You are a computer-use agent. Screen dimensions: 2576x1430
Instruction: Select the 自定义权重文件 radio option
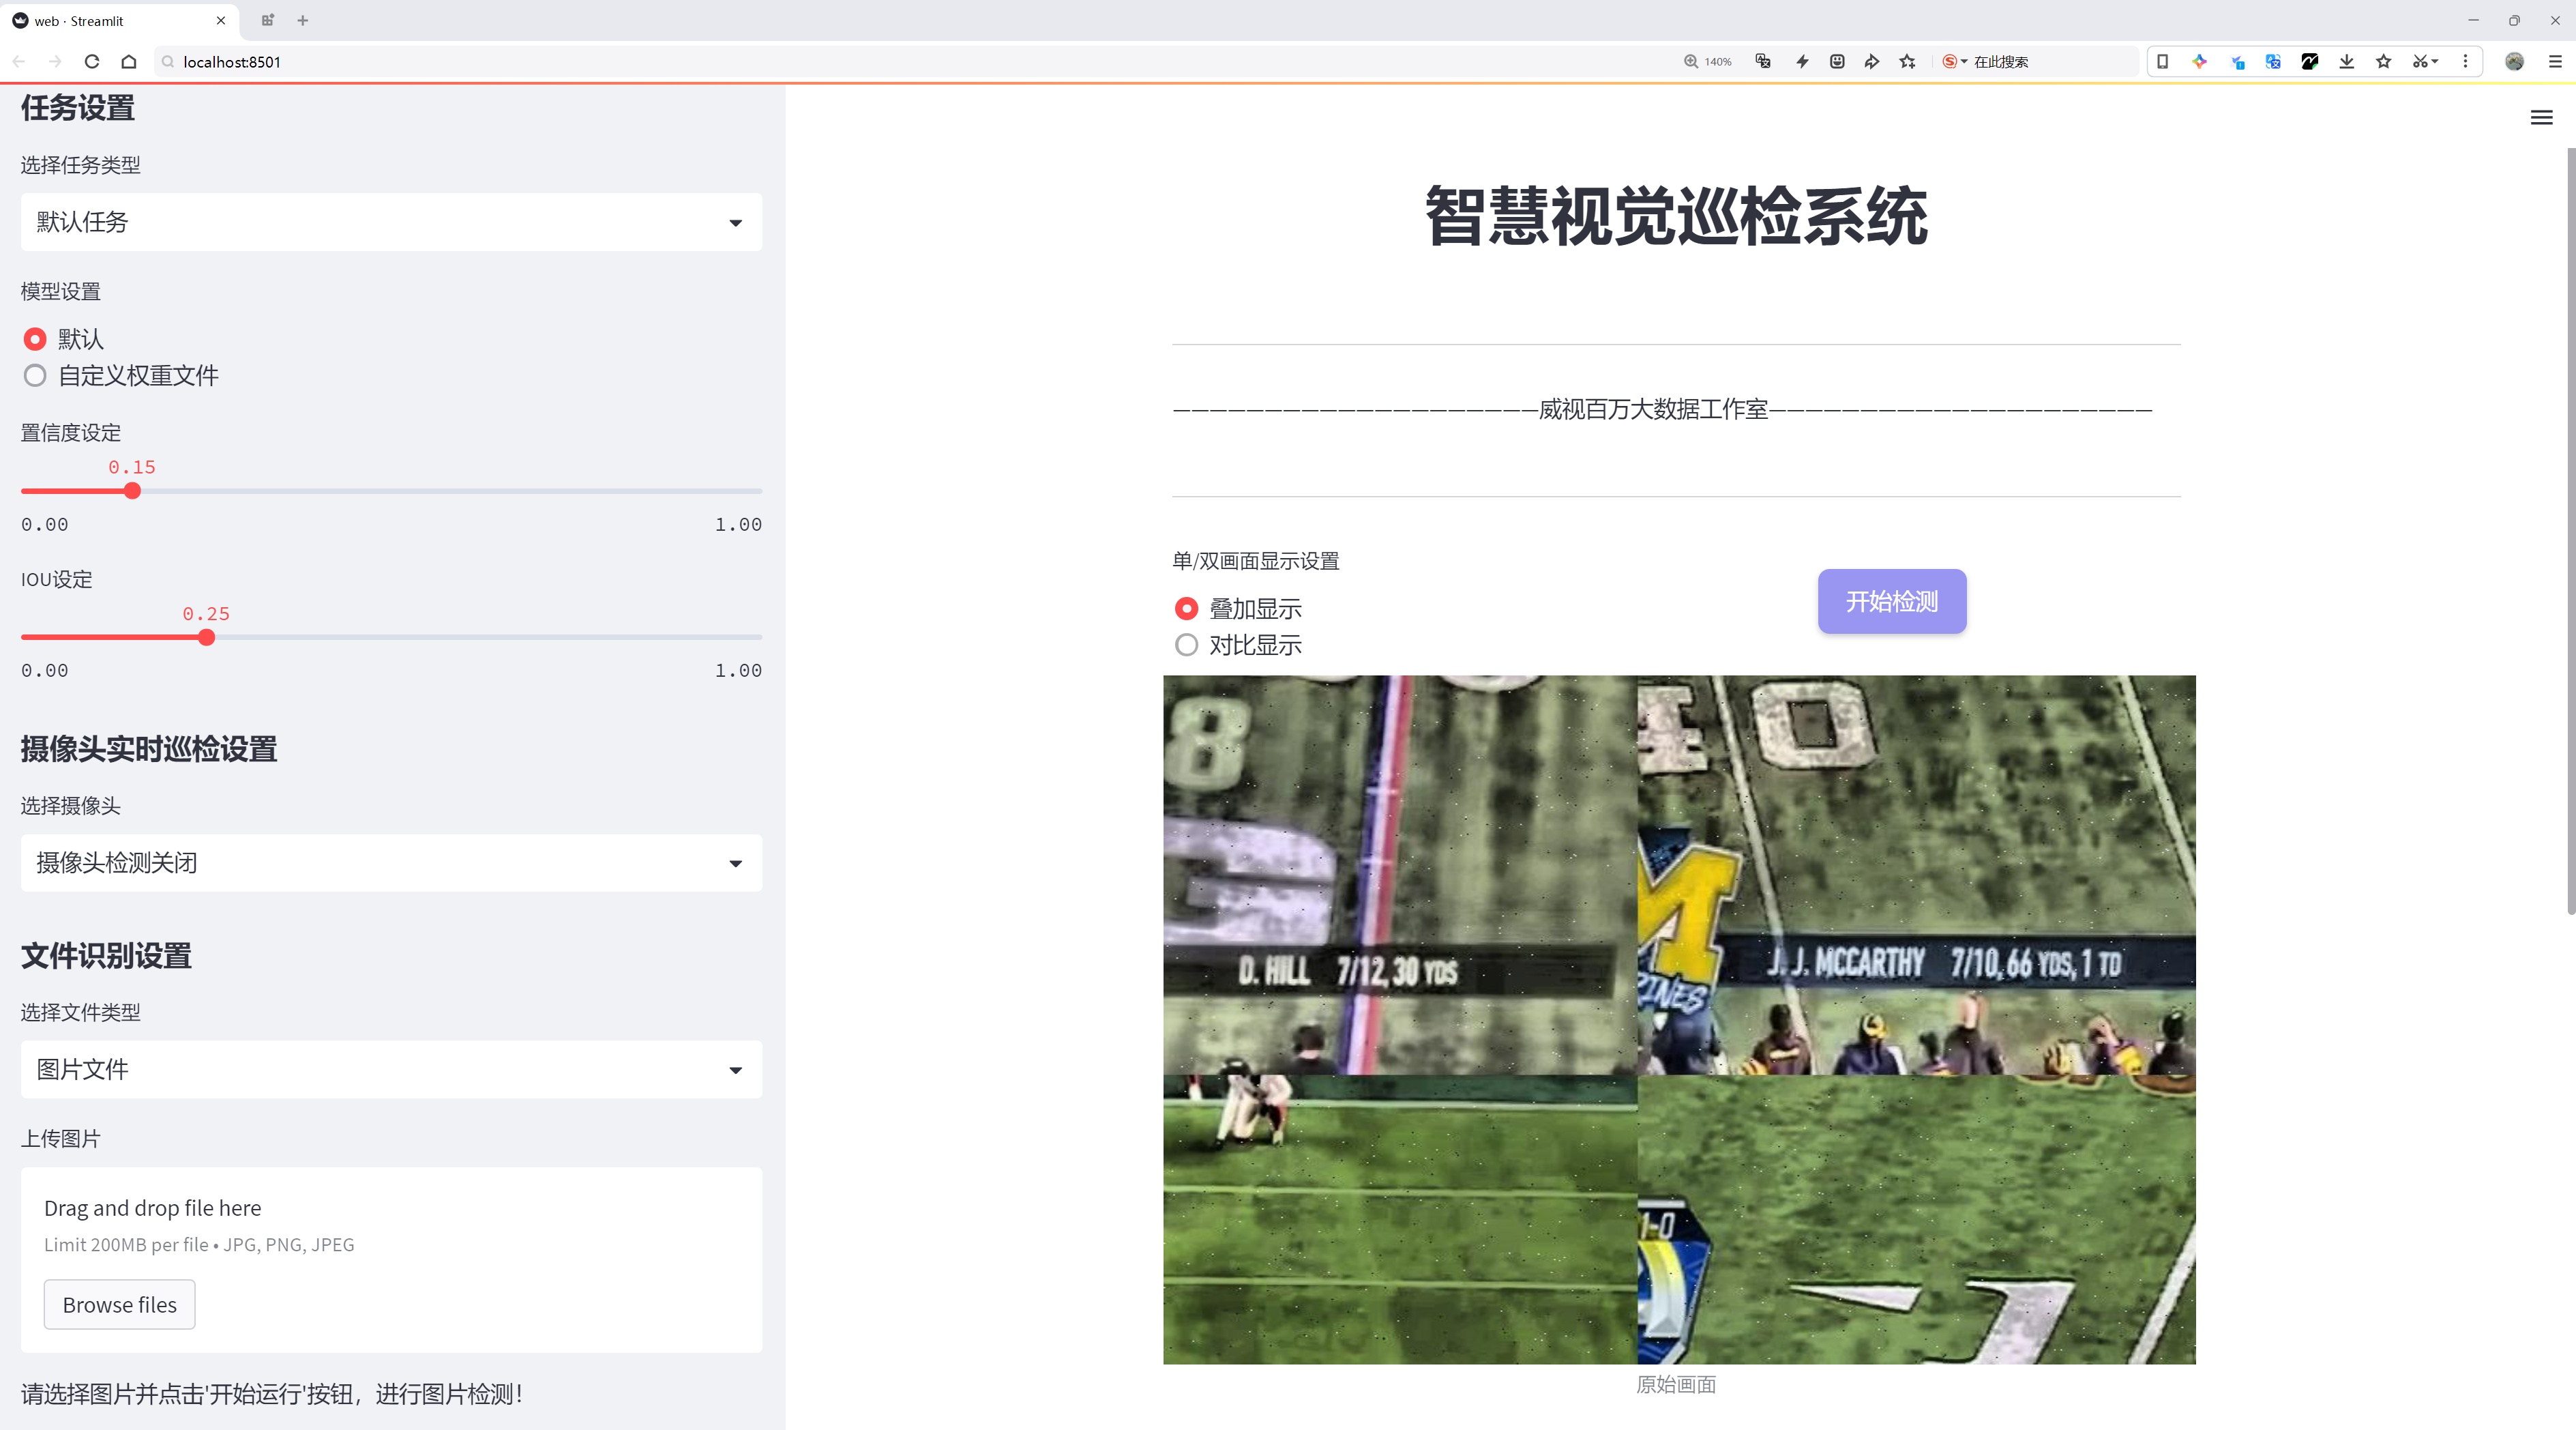point(35,376)
